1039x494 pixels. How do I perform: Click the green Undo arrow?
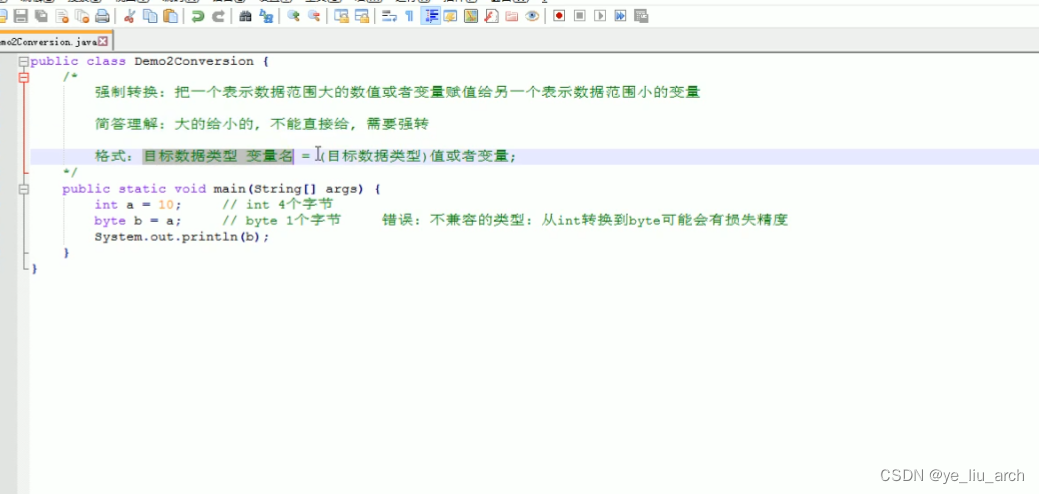click(x=197, y=16)
